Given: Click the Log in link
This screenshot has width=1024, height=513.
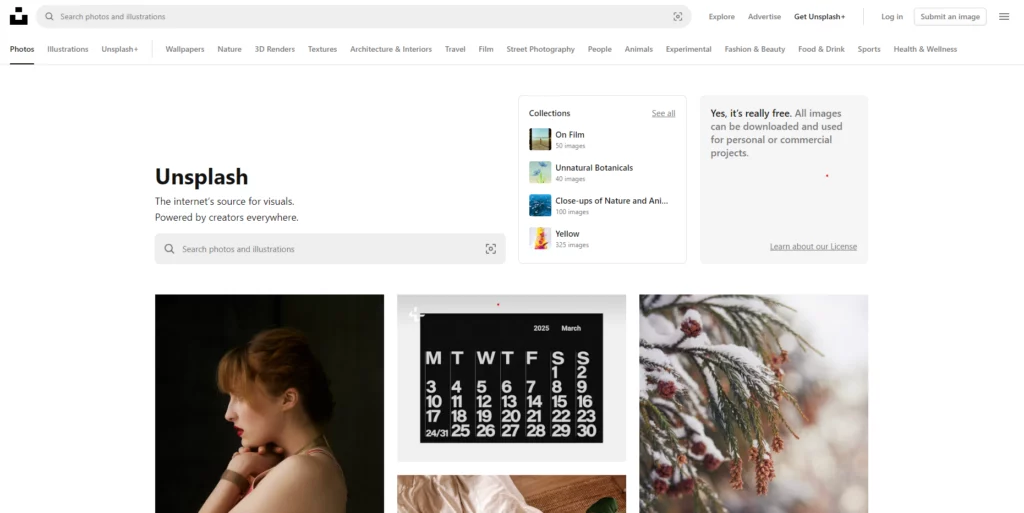Looking at the screenshot, I should click(x=892, y=17).
